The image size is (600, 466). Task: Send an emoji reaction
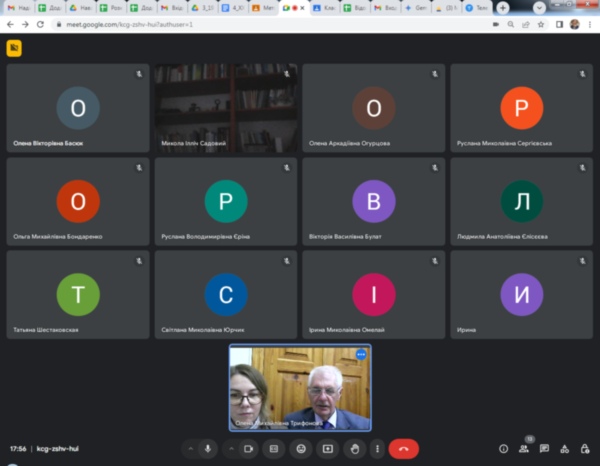pyautogui.click(x=299, y=449)
